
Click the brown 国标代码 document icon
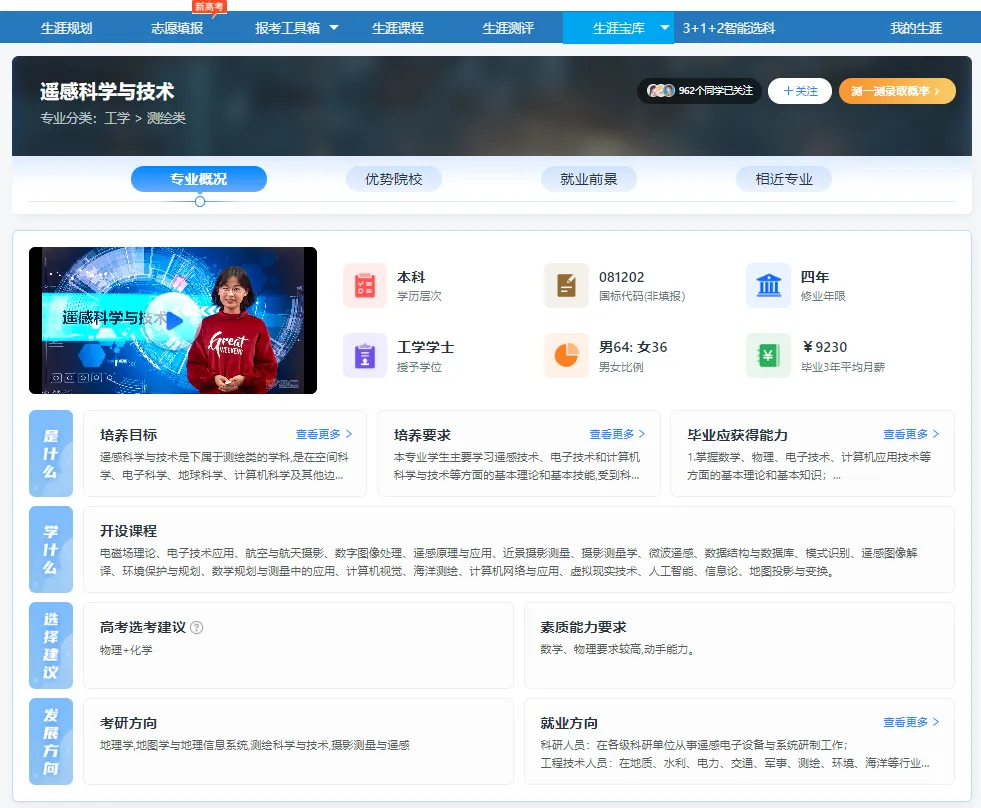click(566, 285)
